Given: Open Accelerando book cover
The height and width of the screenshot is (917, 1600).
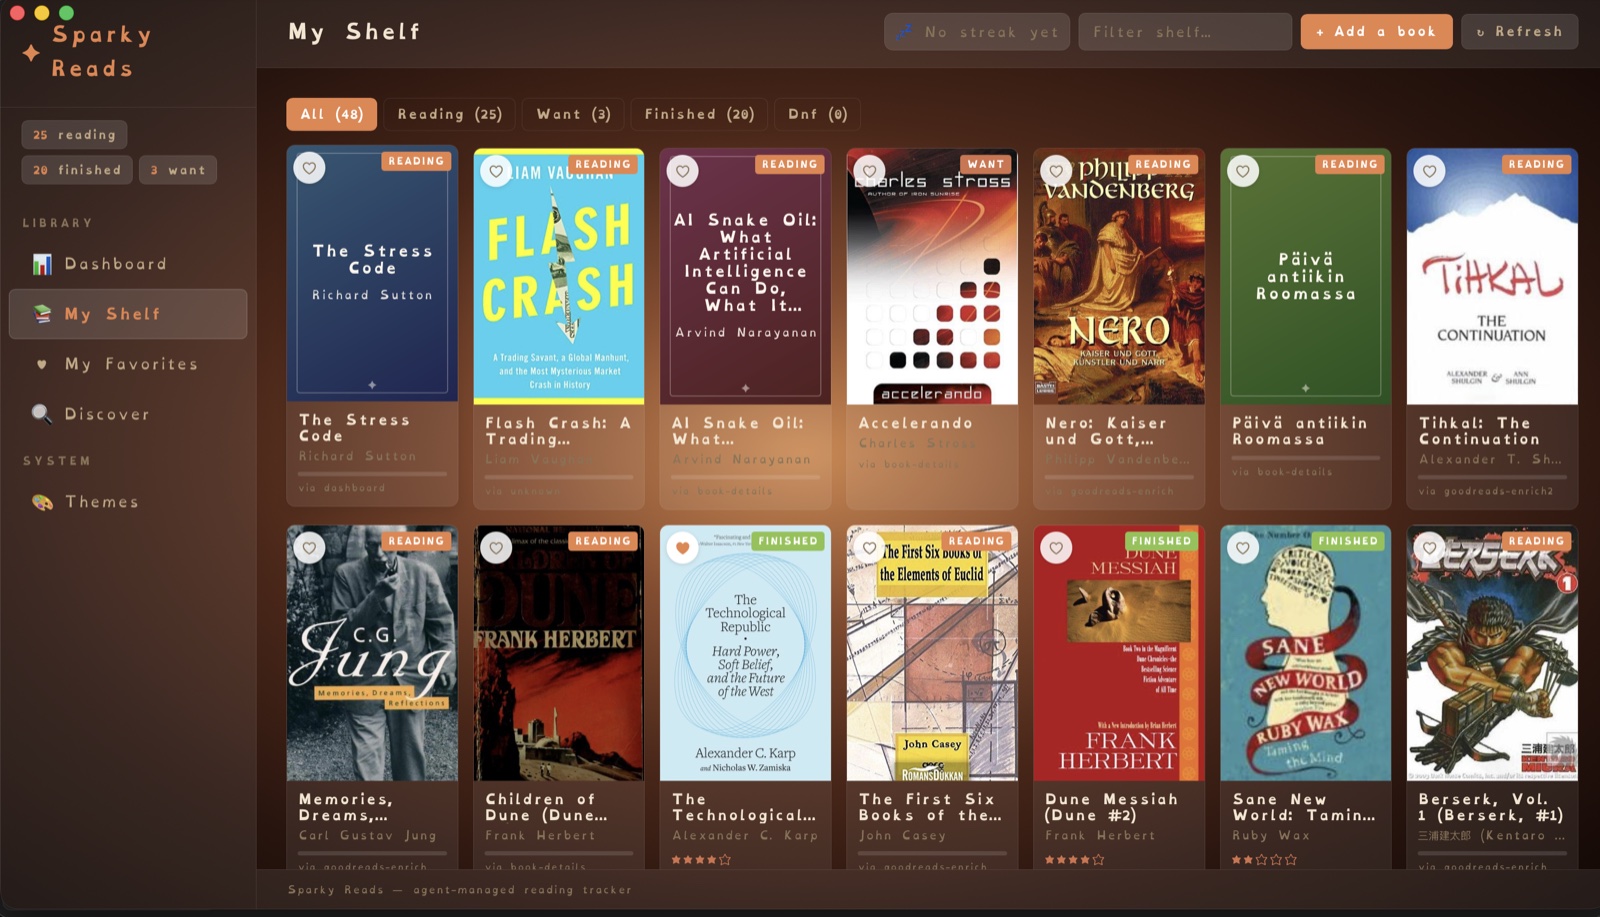Looking at the screenshot, I should [x=932, y=277].
